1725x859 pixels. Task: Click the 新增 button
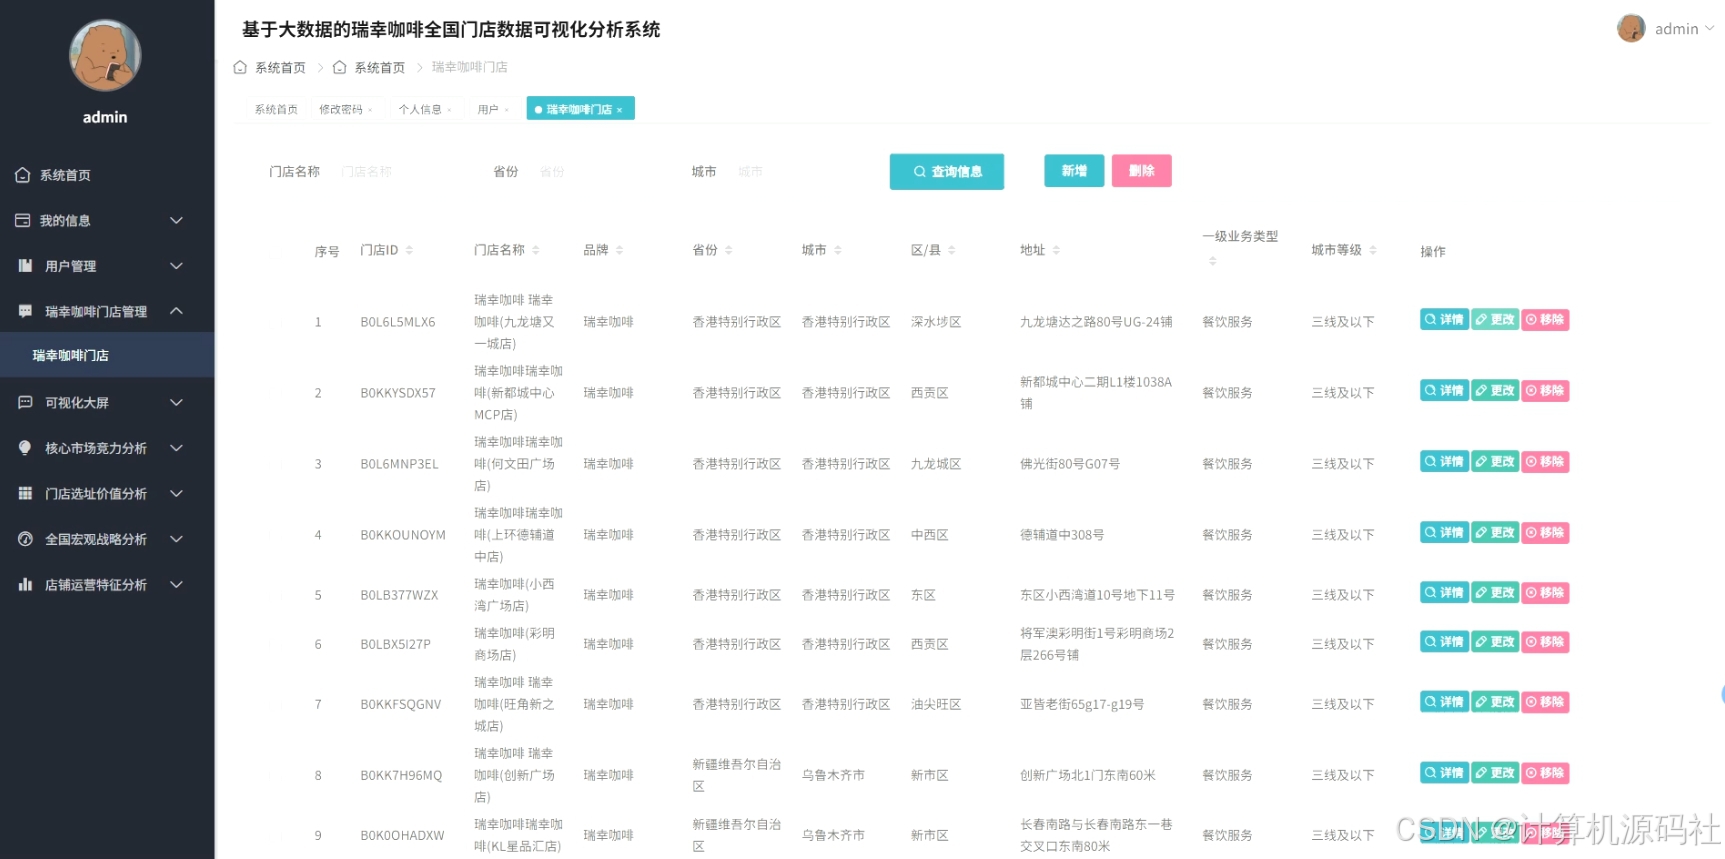click(x=1074, y=171)
